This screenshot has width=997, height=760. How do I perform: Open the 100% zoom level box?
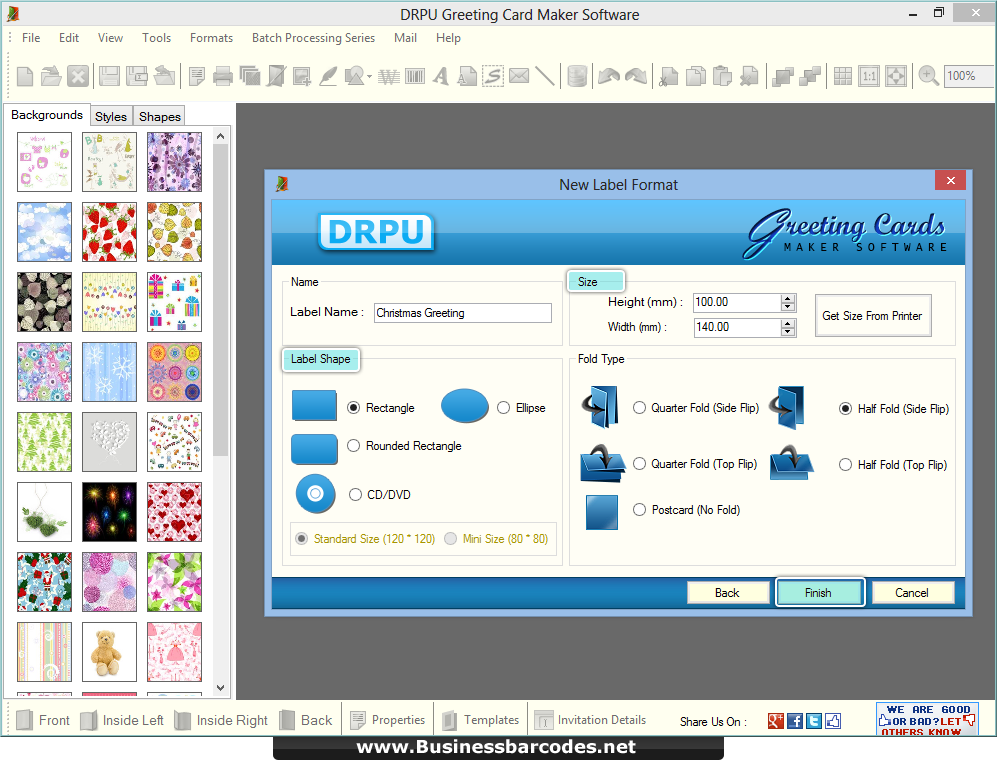(968, 76)
